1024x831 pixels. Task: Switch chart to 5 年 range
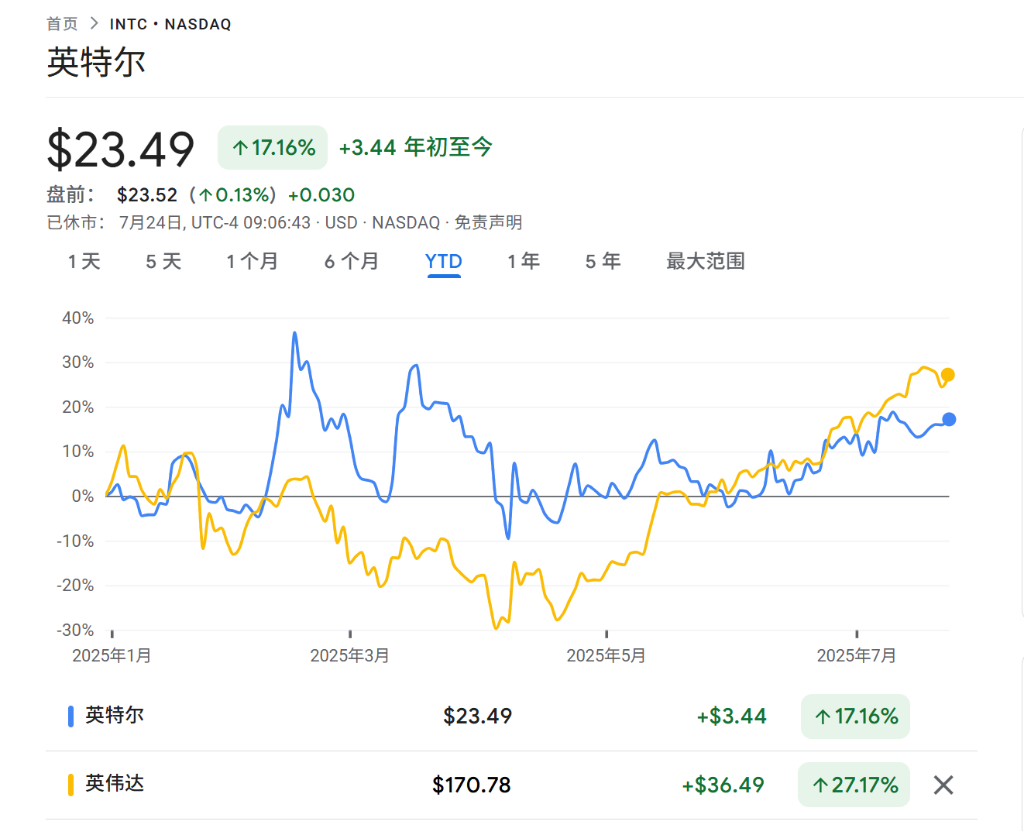tap(603, 261)
